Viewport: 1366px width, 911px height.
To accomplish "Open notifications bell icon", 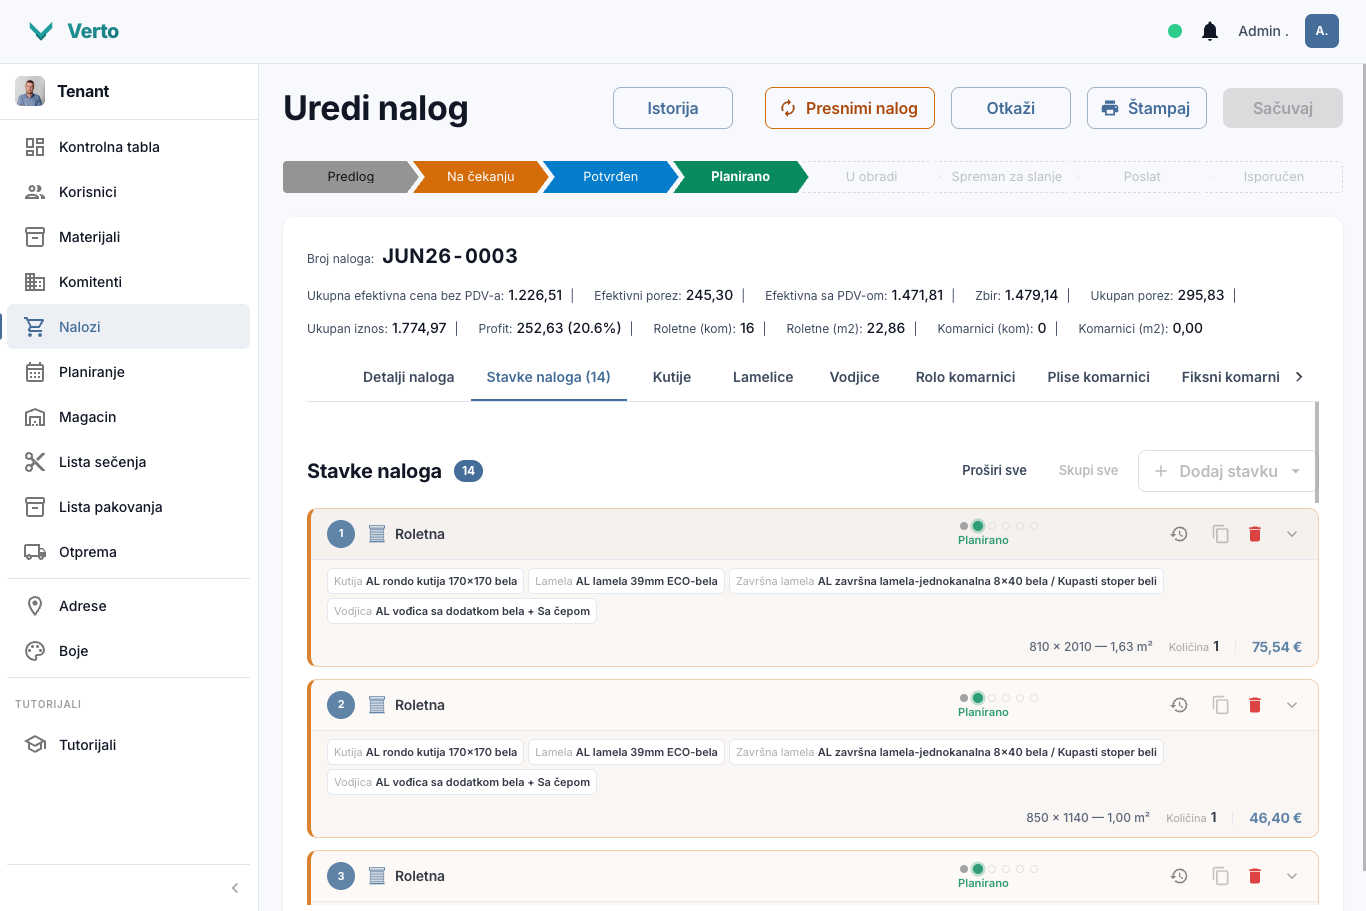I will 1210,31.
